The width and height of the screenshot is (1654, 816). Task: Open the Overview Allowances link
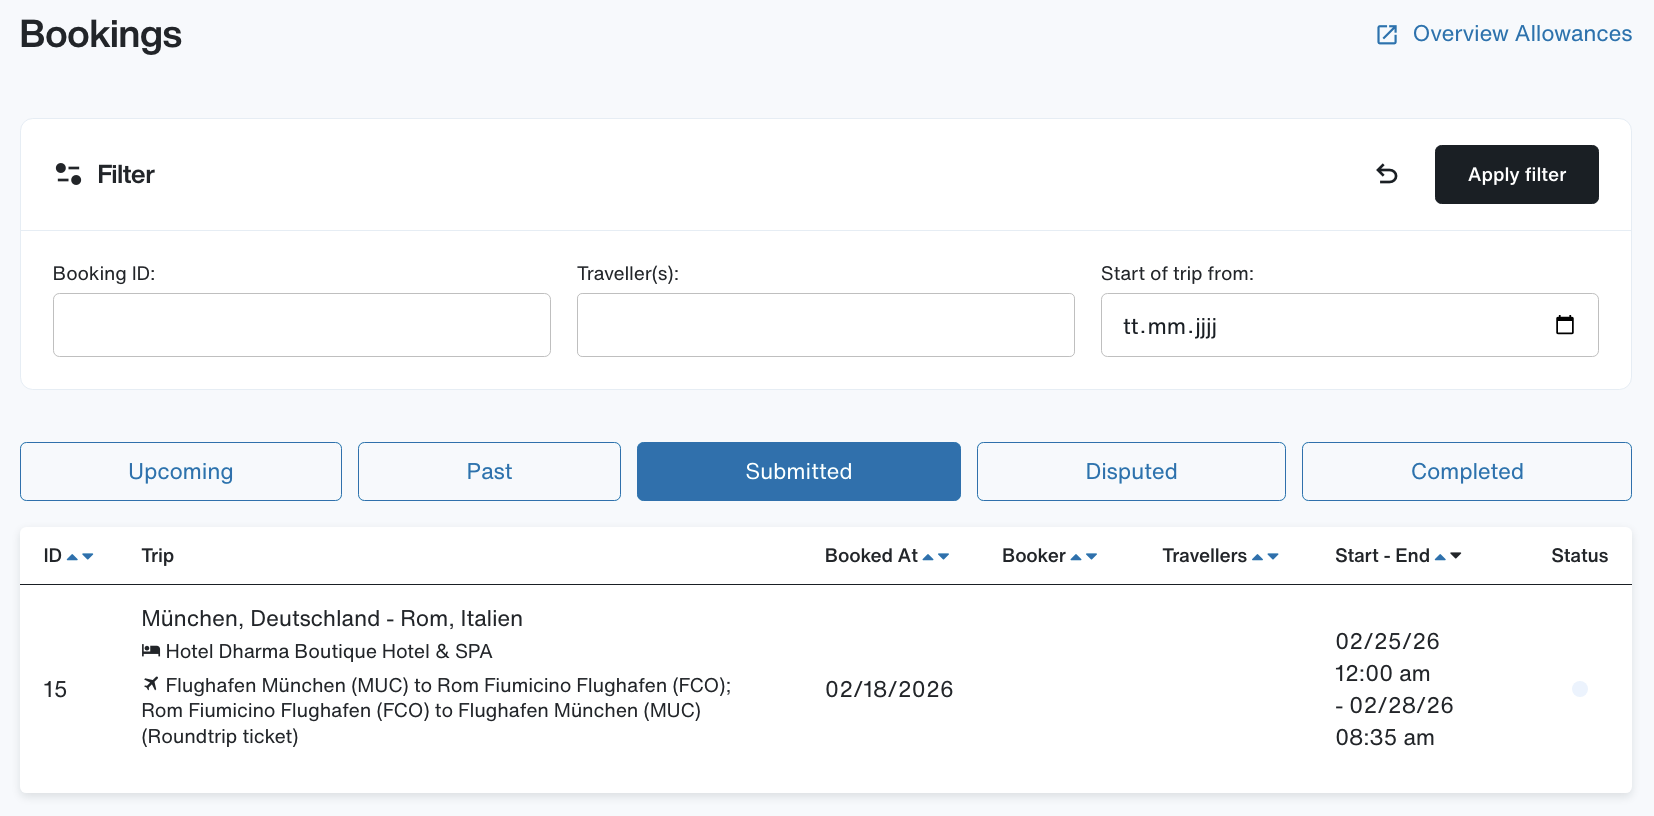pos(1521,34)
